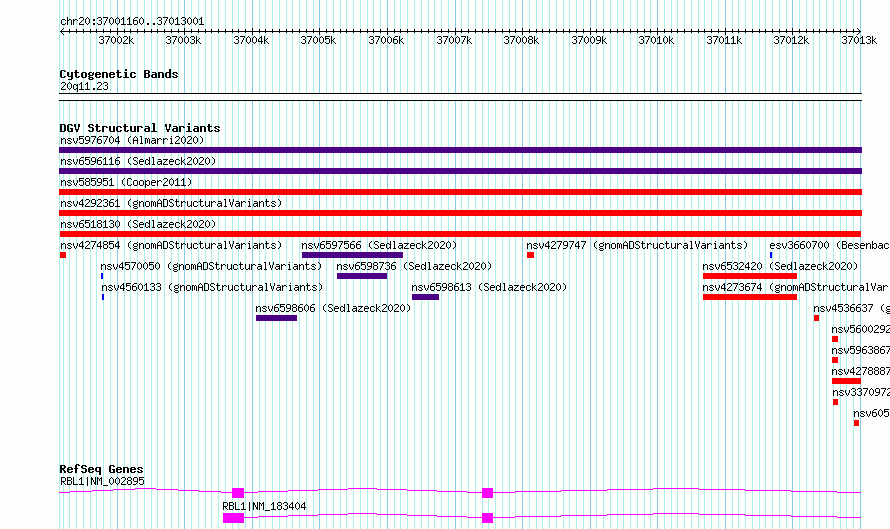The height and width of the screenshot is (529, 890).
Task: Click the nsv4570050 variant label
Action: pyautogui.click(x=211, y=266)
